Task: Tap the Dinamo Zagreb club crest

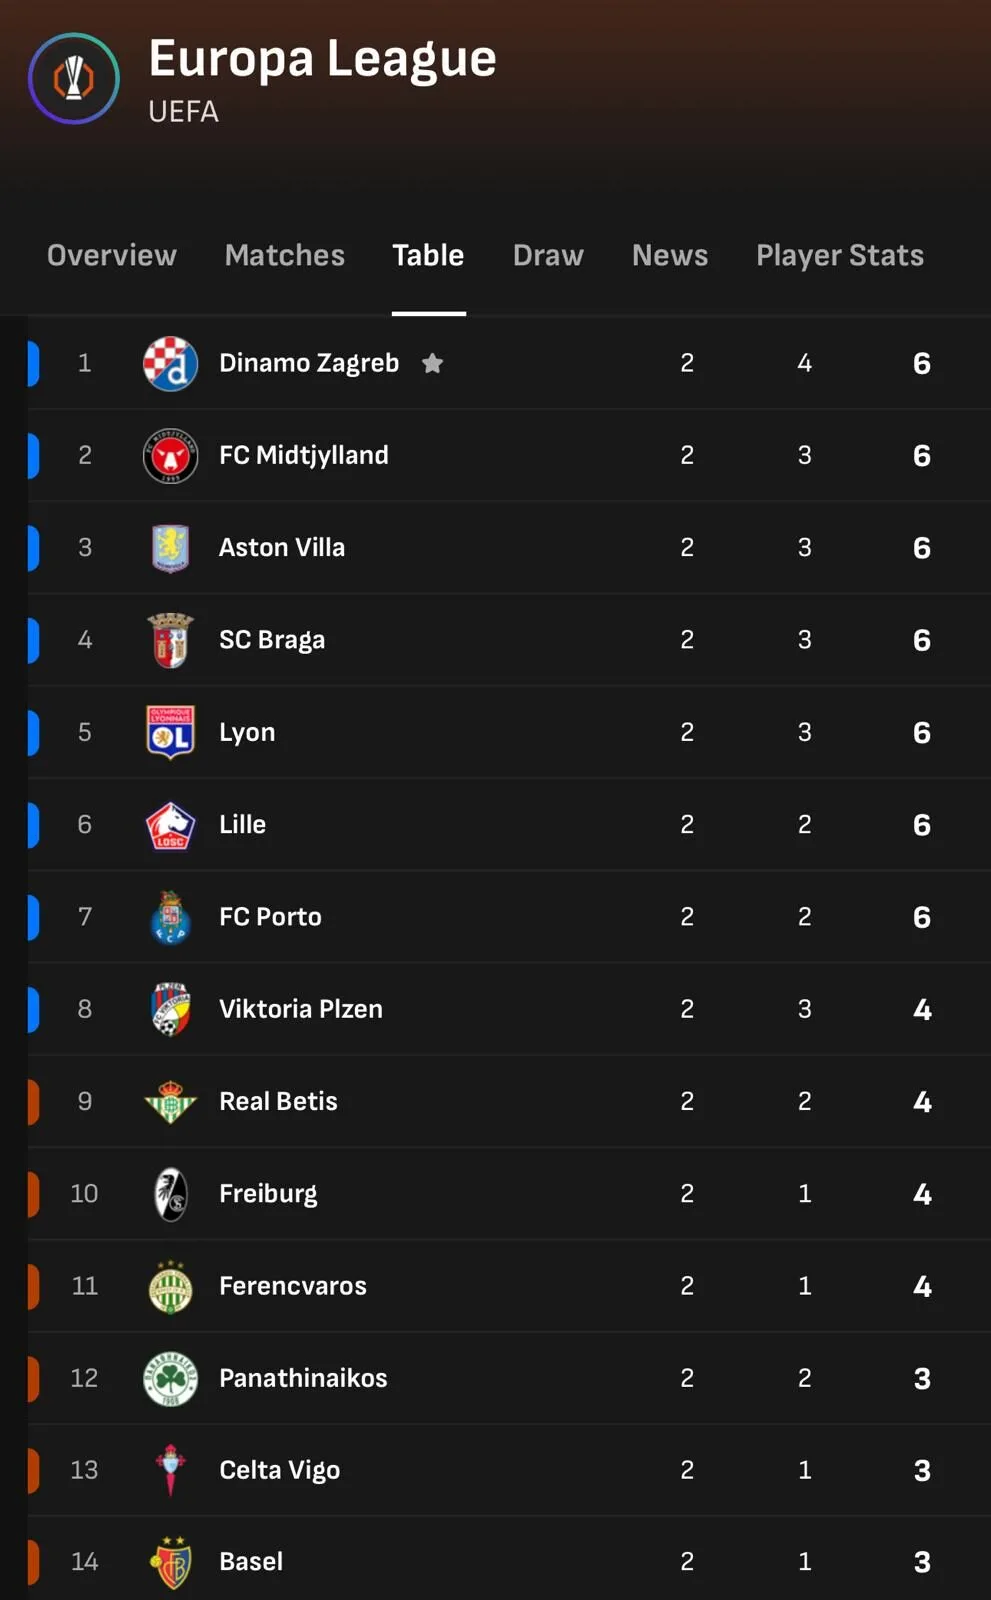Action: [170, 363]
